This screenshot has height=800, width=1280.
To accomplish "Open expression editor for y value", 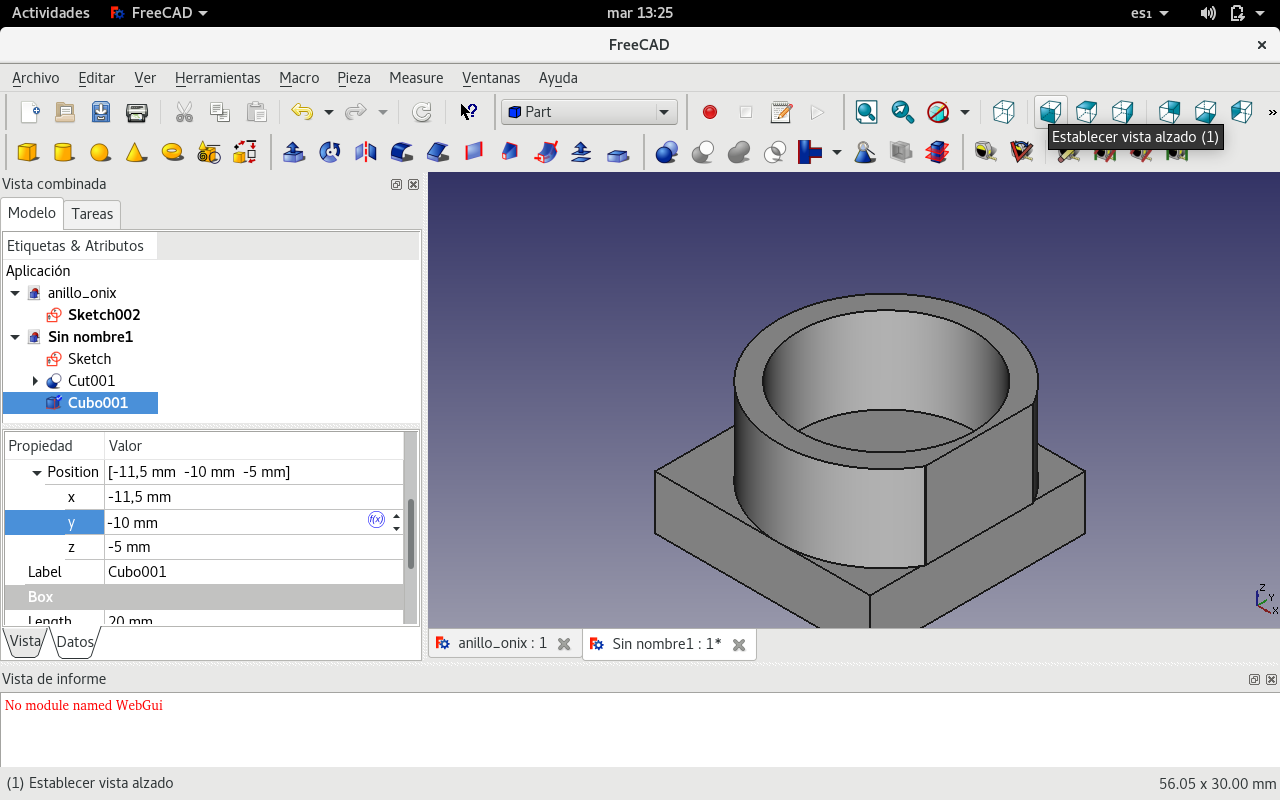I will pyautogui.click(x=376, y=519).
